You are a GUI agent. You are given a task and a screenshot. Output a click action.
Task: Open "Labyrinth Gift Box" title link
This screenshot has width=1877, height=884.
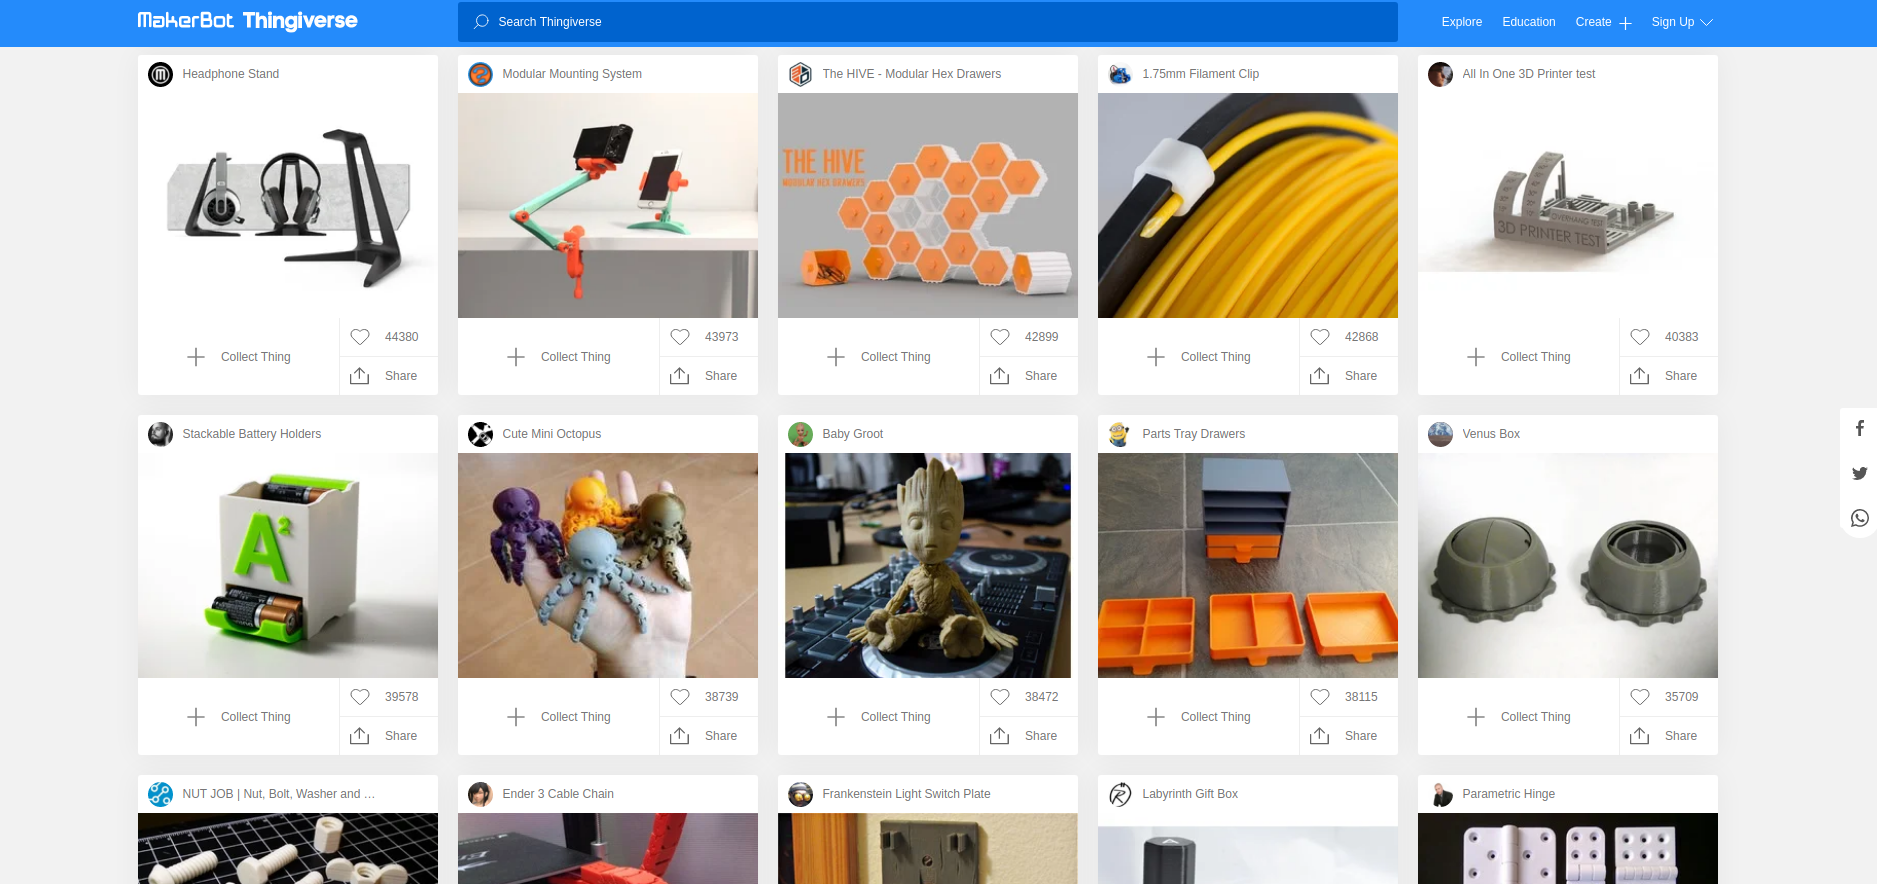[1190, 794]
